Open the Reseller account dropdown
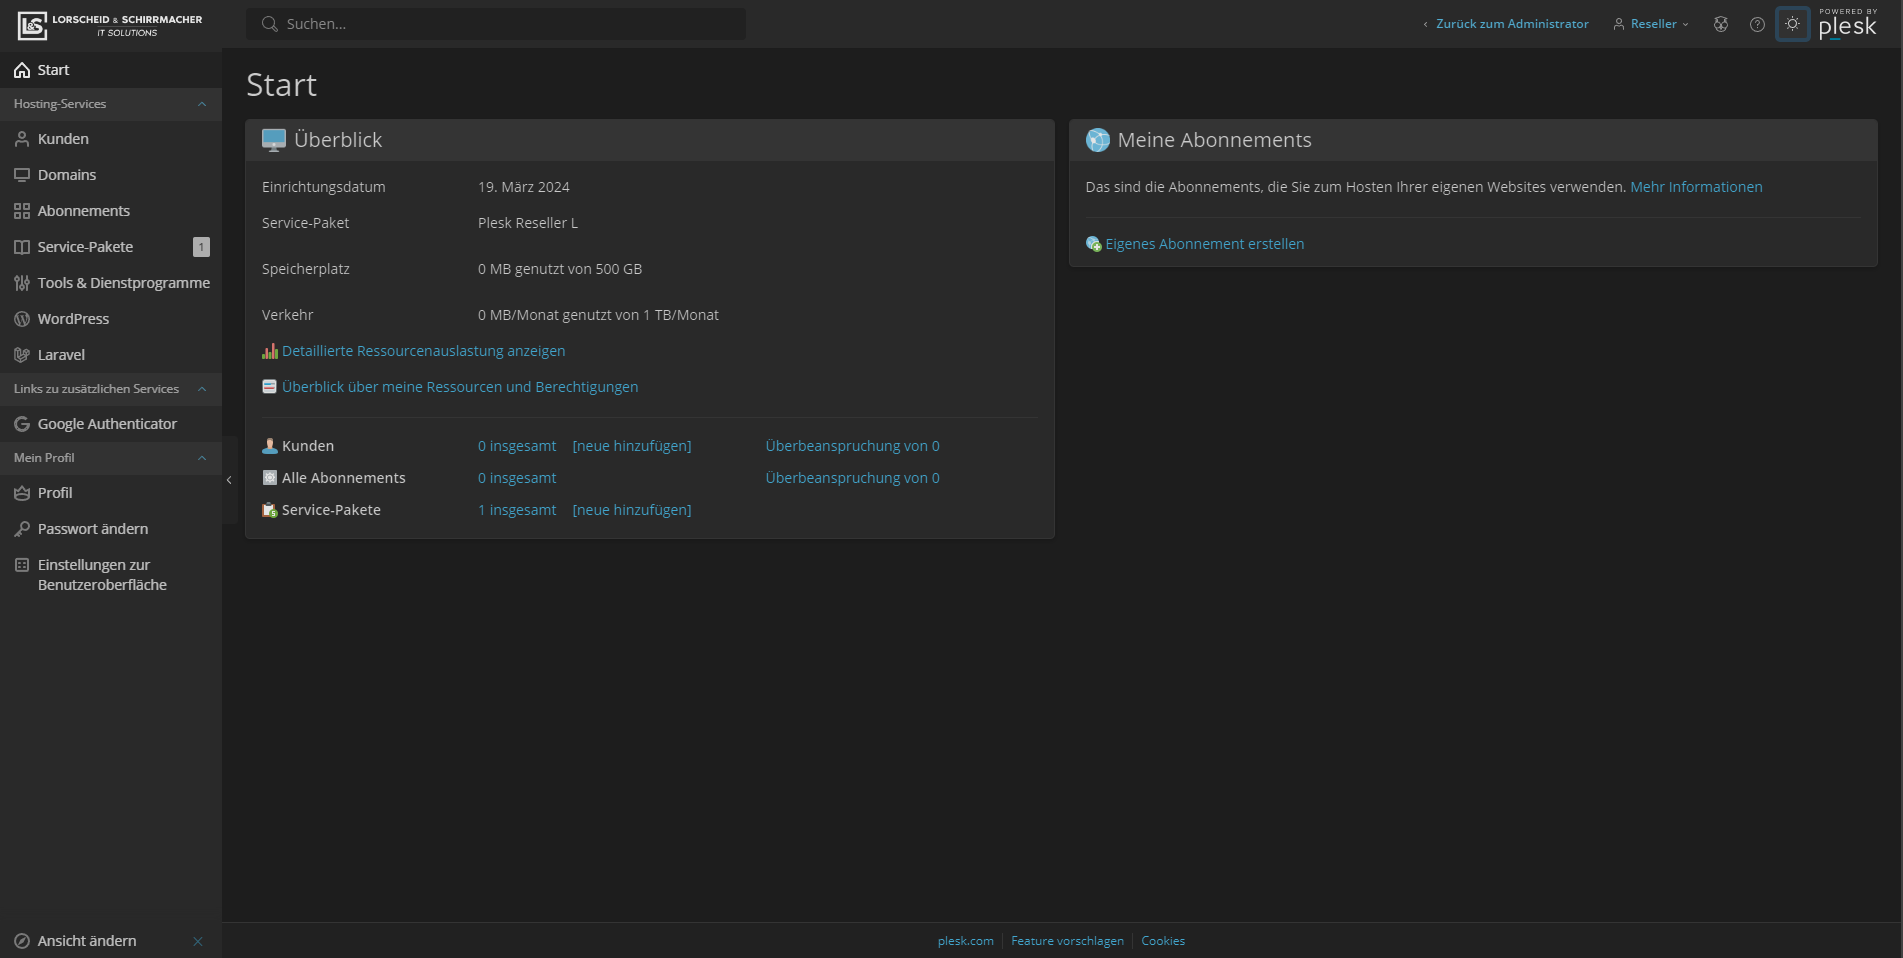This screenshot has width=1903, height=958. click(x=1651, y=24)
